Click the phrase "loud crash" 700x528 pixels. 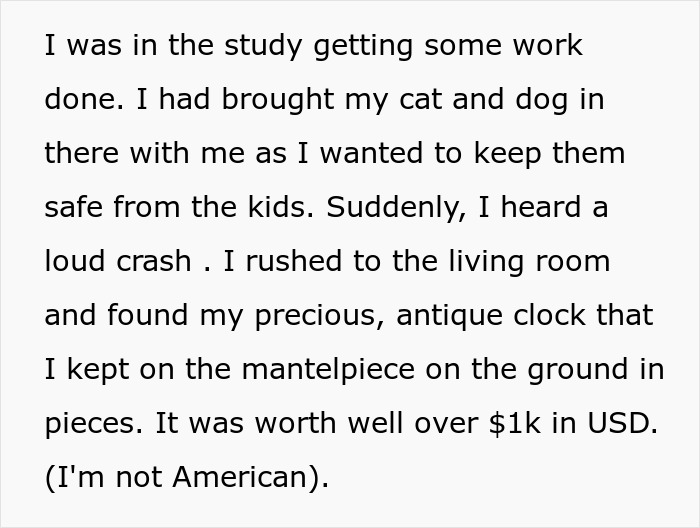coord(118,261)
